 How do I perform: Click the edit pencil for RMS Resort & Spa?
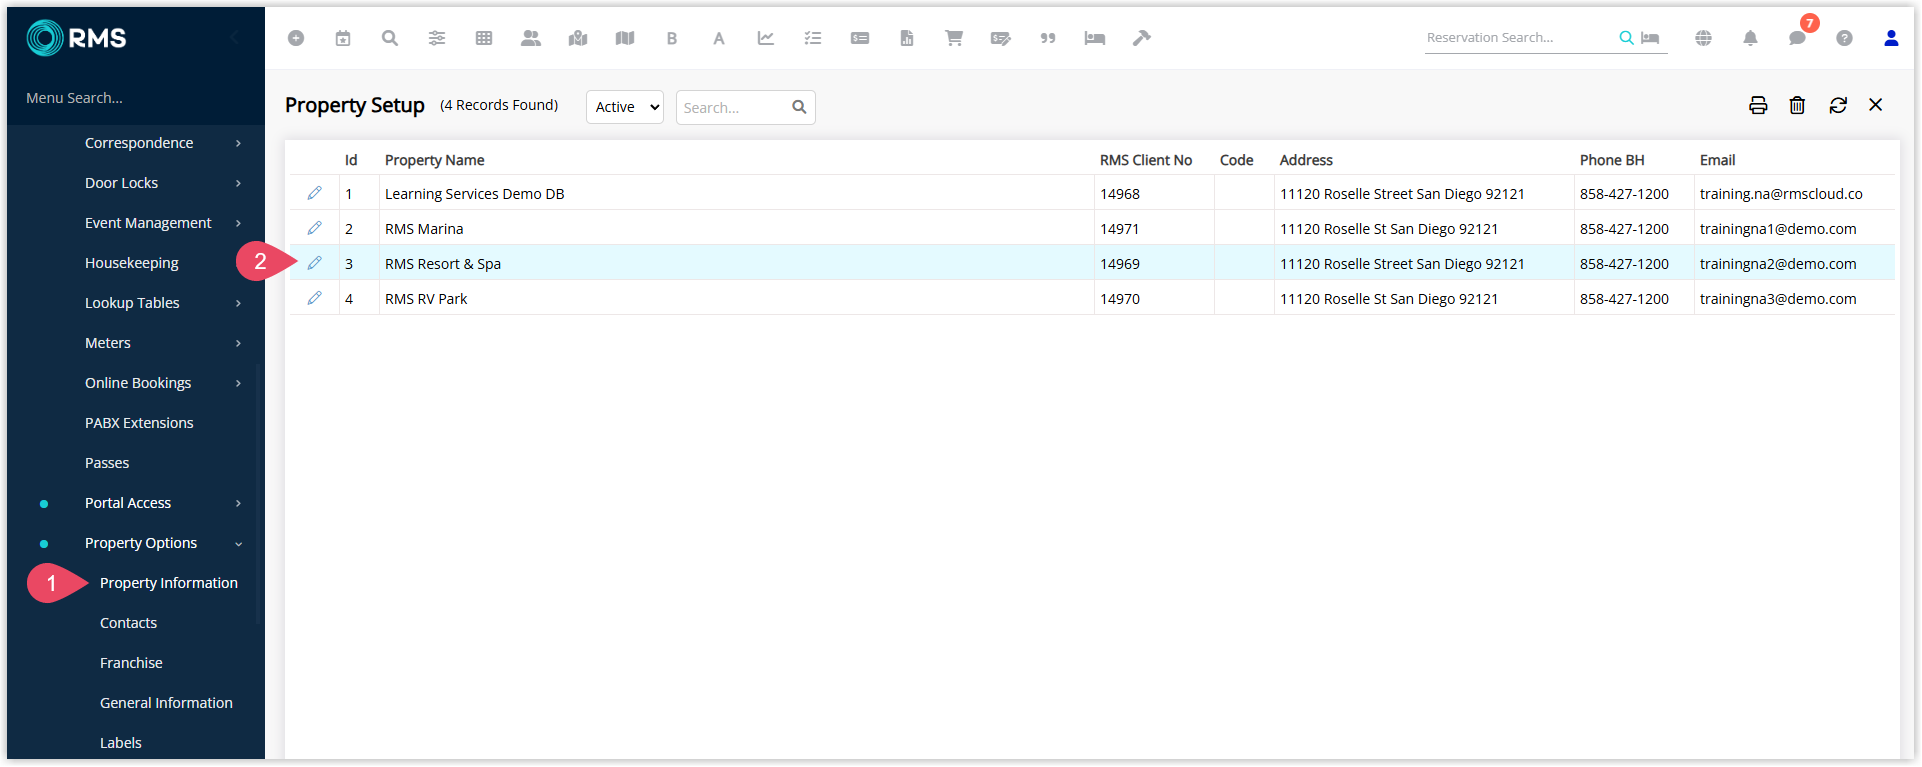coord(314,263)
